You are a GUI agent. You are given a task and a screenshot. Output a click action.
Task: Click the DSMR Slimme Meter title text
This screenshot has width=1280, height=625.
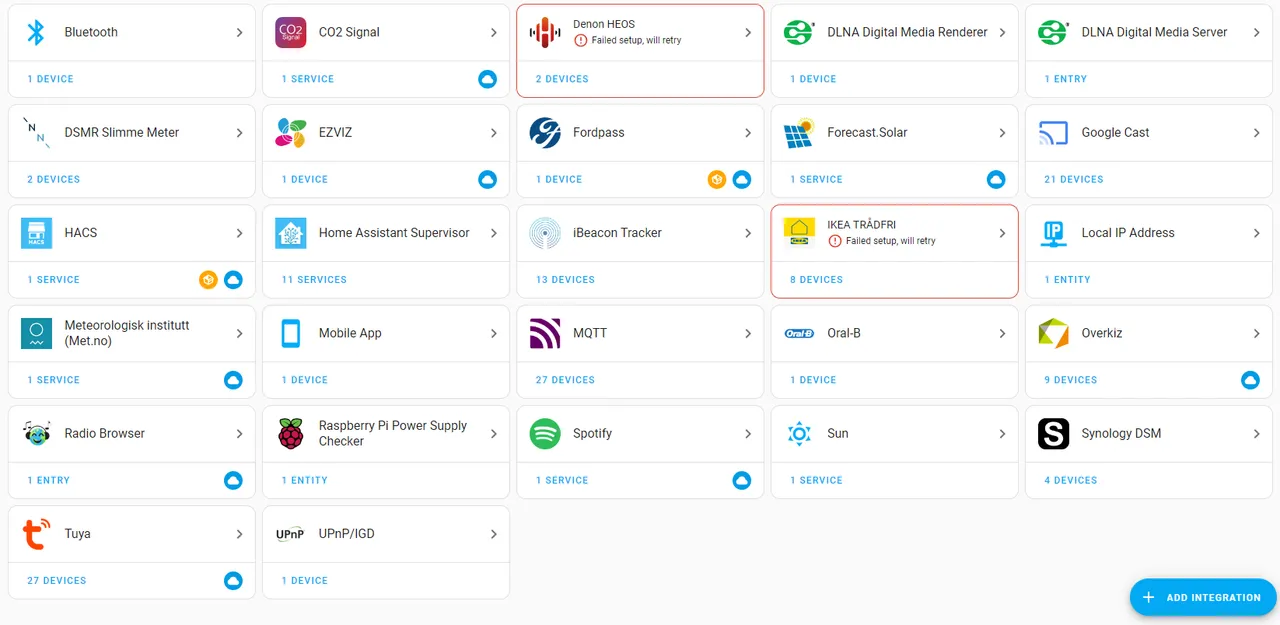coord(122,132)
